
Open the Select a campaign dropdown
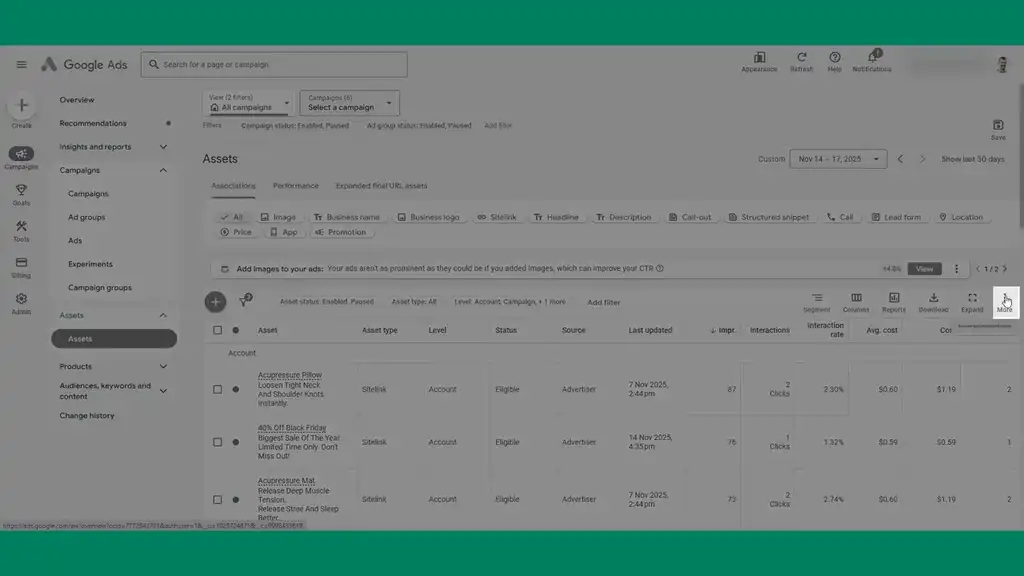pyautogui.click(x=349, y=103)
